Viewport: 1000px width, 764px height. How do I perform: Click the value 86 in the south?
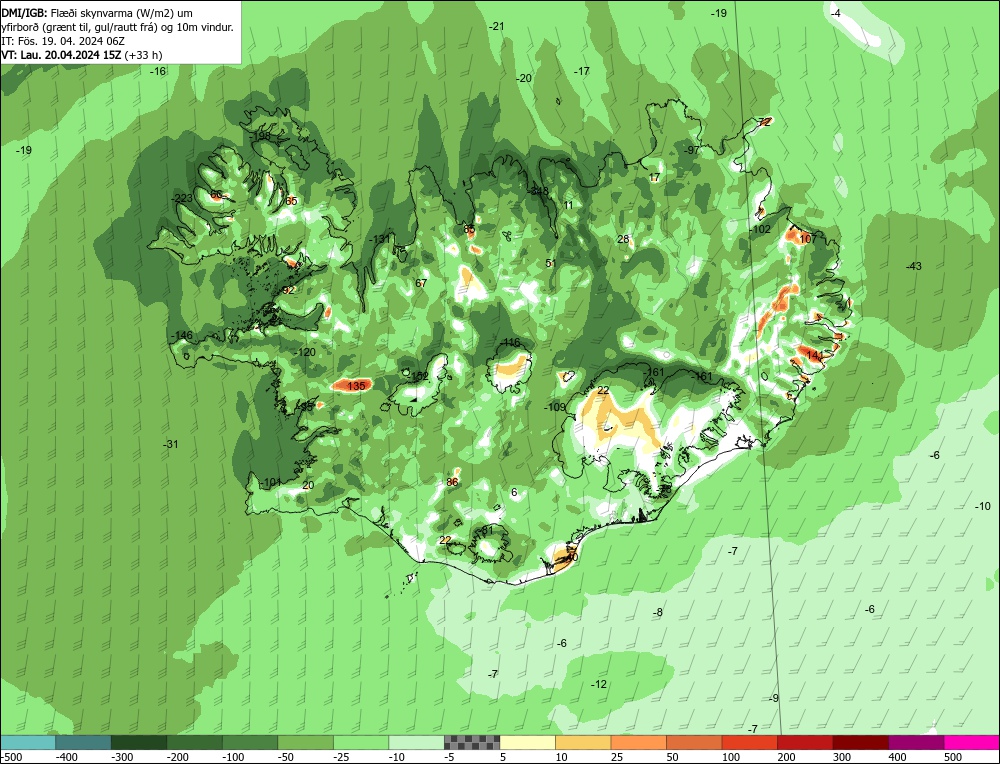coord(452,481)
